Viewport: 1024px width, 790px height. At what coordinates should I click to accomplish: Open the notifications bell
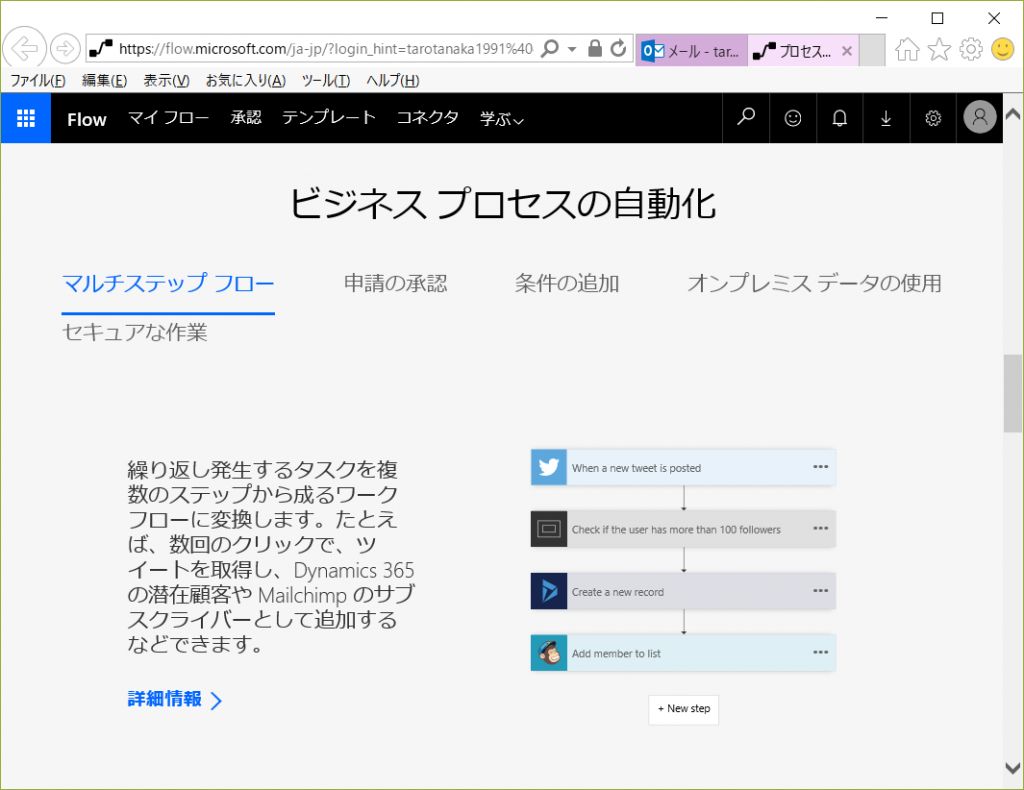[840, 118]
